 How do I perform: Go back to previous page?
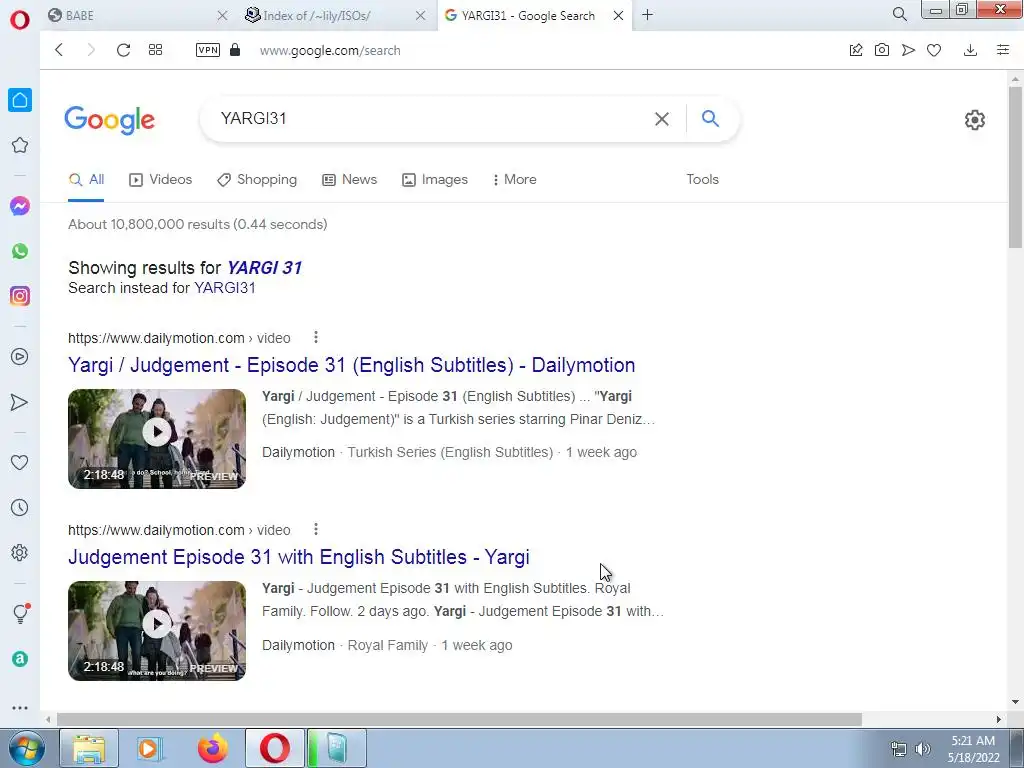click(x=59, y=50)
